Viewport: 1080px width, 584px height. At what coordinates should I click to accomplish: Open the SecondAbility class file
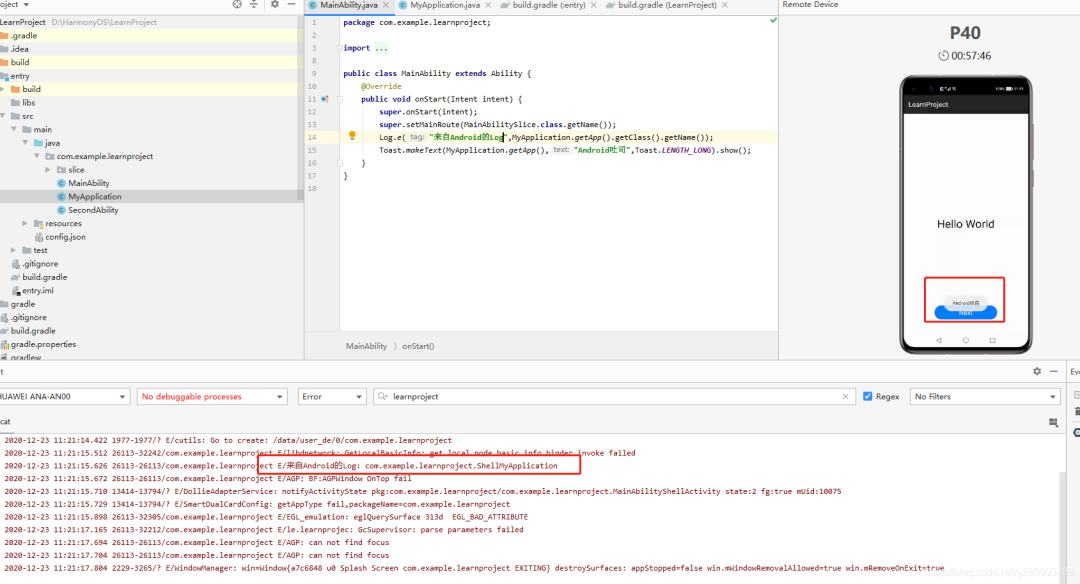click(93, 210)
